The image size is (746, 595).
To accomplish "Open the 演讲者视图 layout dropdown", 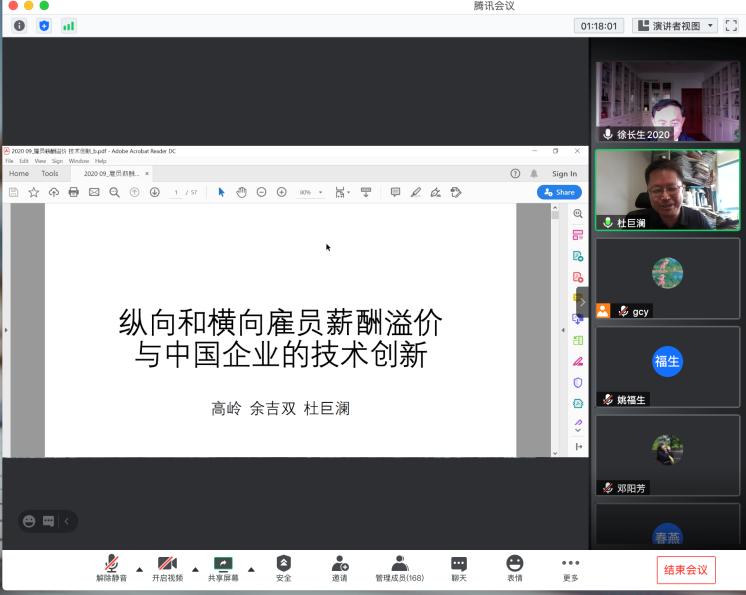I will point(677,26).
